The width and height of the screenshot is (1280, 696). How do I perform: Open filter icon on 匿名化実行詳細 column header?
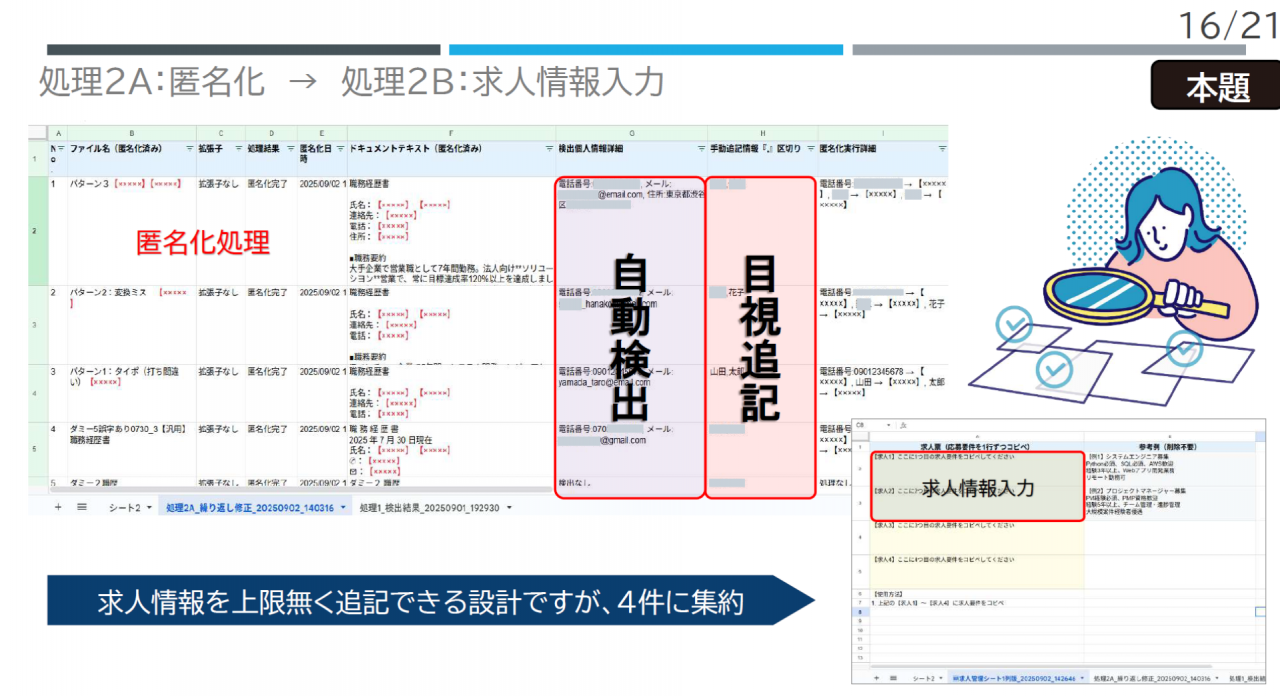coord(941,148)
